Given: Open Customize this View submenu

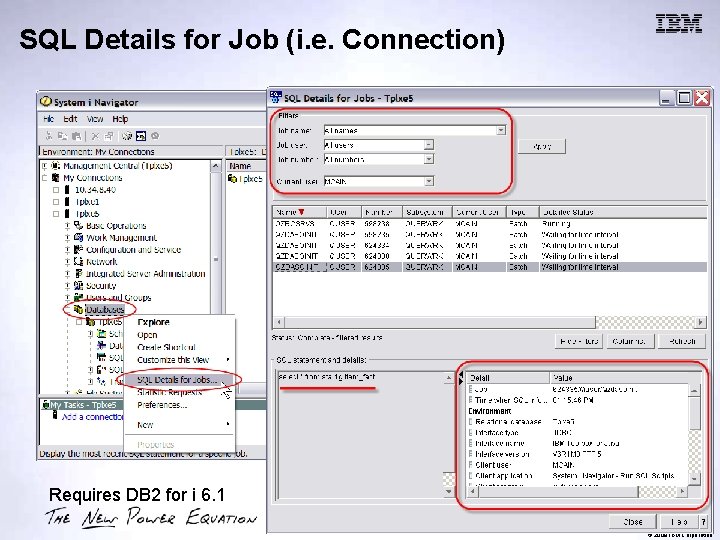Looking at the screenshot, I should coord(179,360).
